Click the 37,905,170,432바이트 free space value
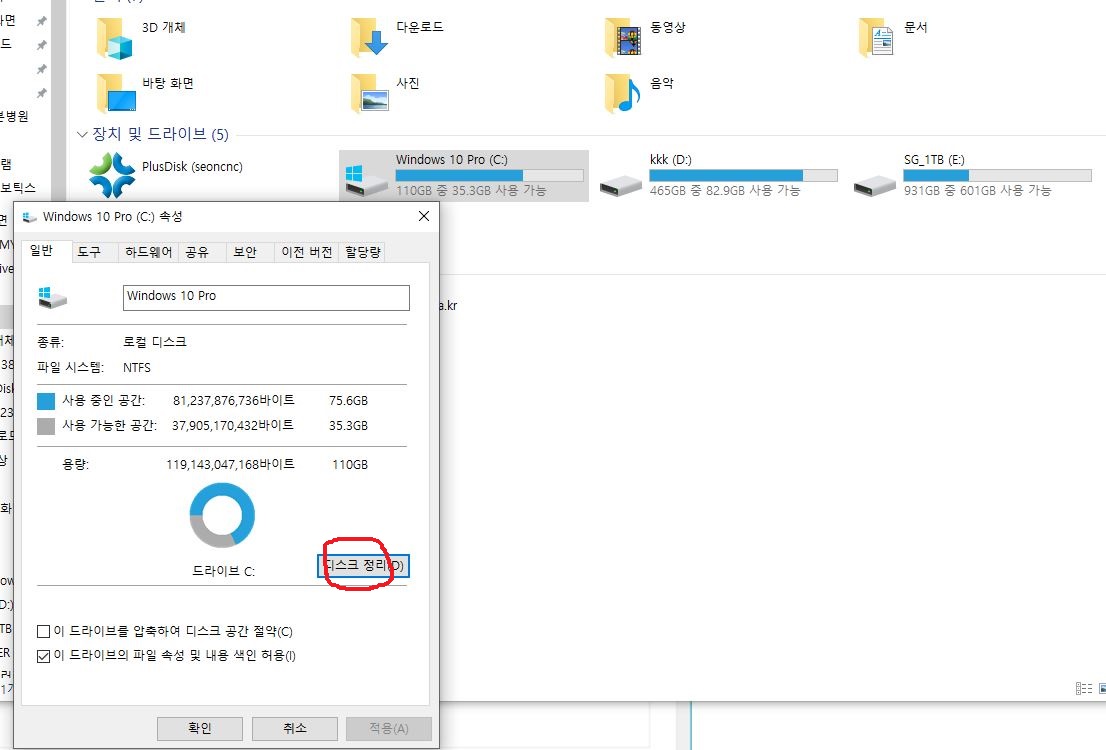The width and height of the screenshot is (1106, 750). tap(233, 425)
